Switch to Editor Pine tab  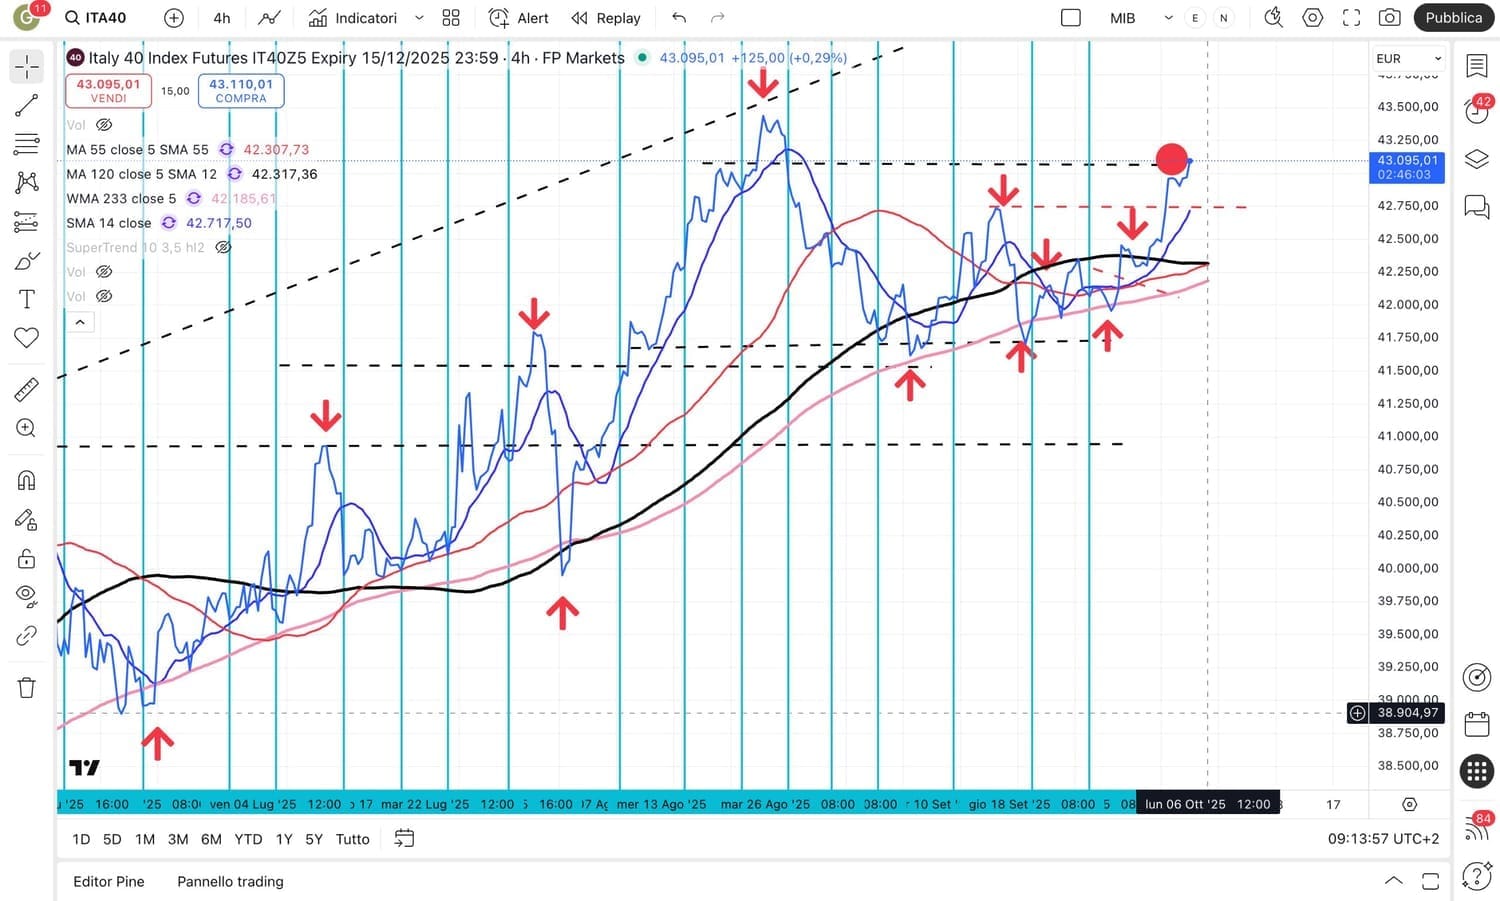(109, 881)
